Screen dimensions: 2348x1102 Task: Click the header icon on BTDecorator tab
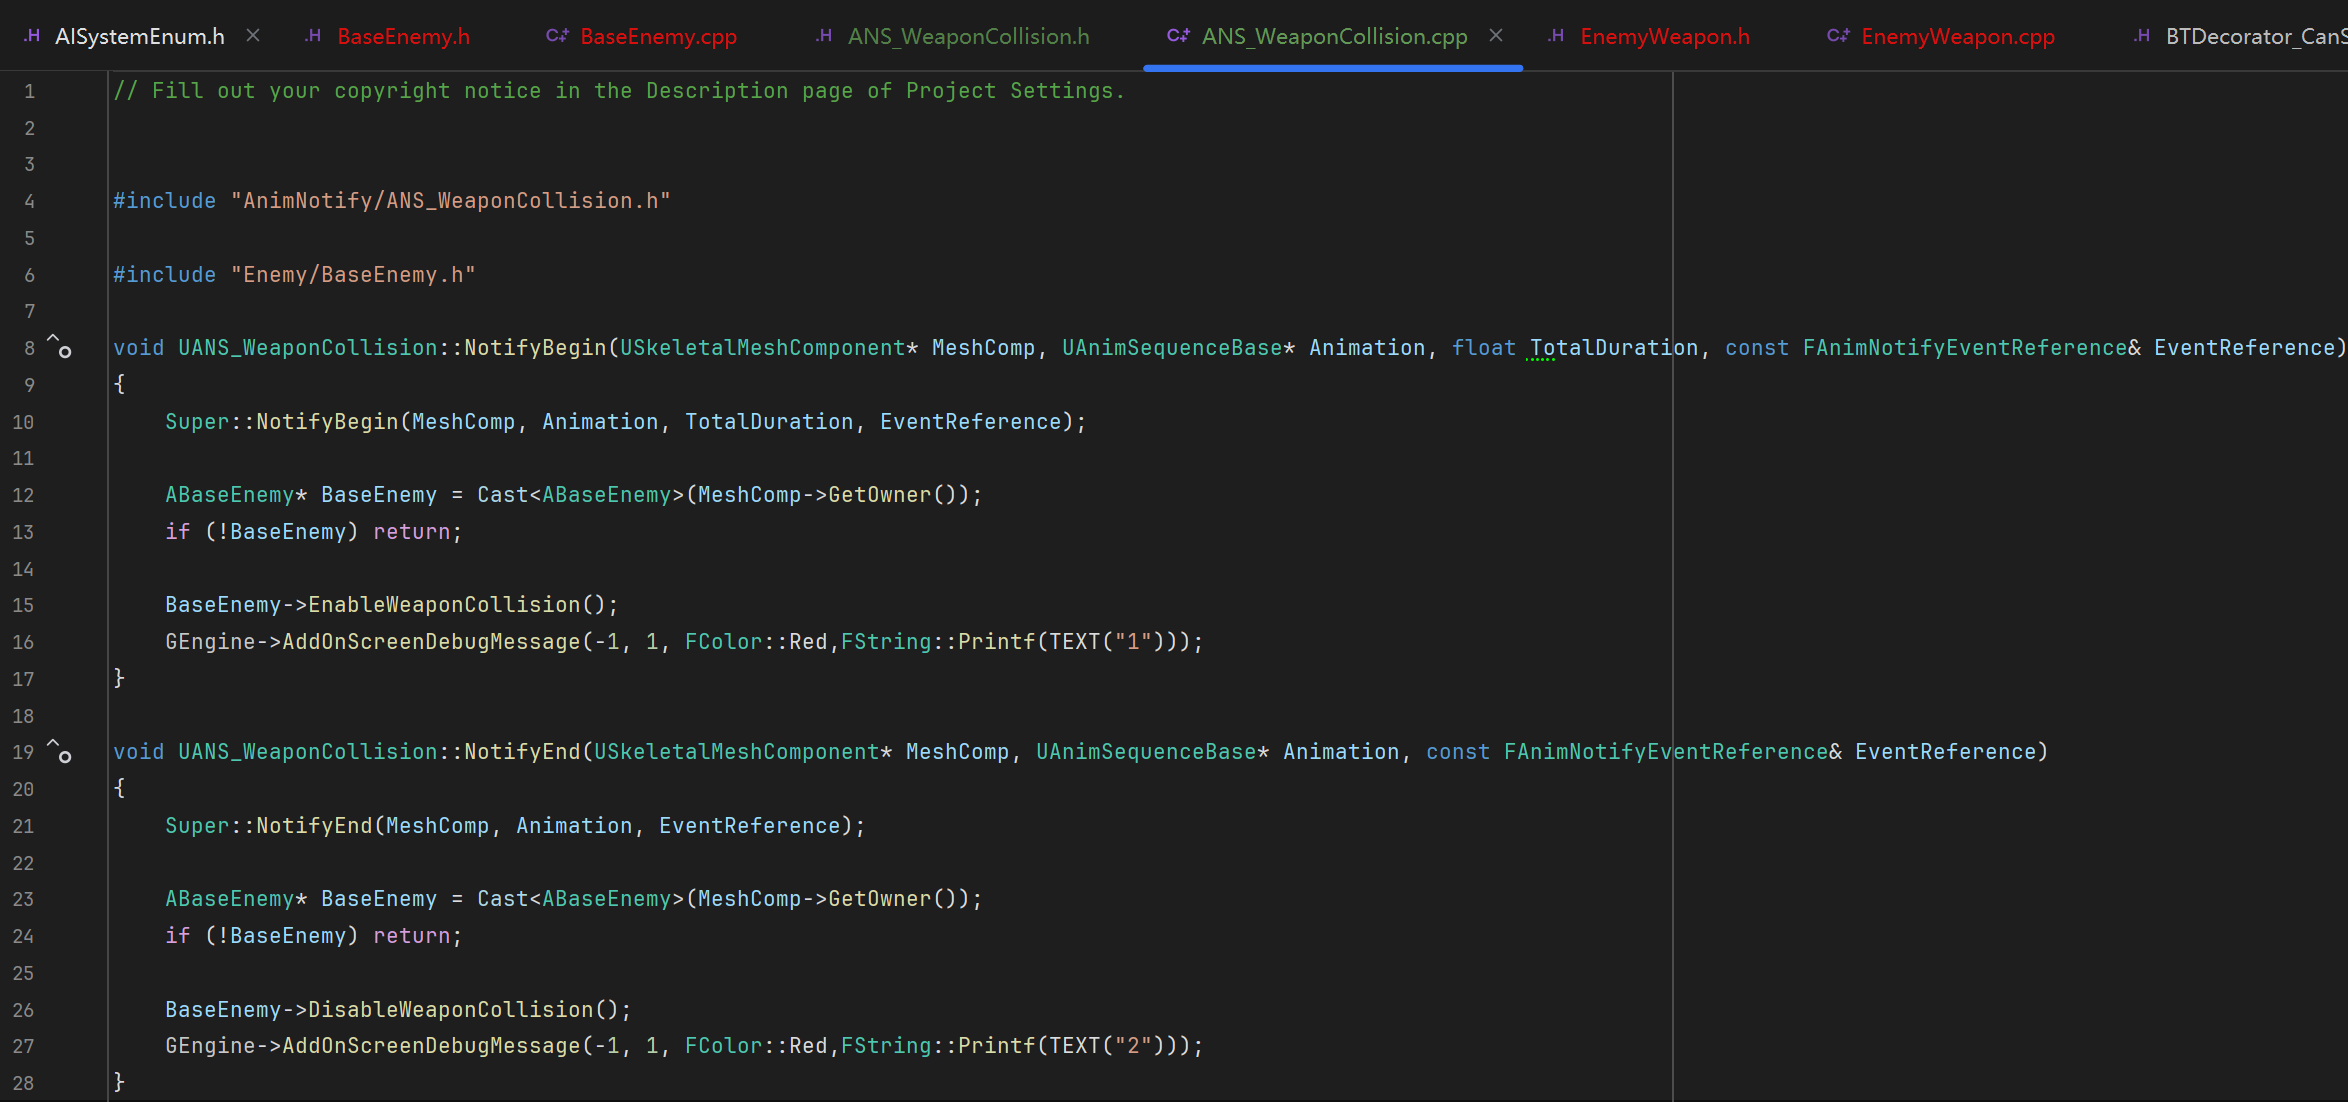(2142, 36)
